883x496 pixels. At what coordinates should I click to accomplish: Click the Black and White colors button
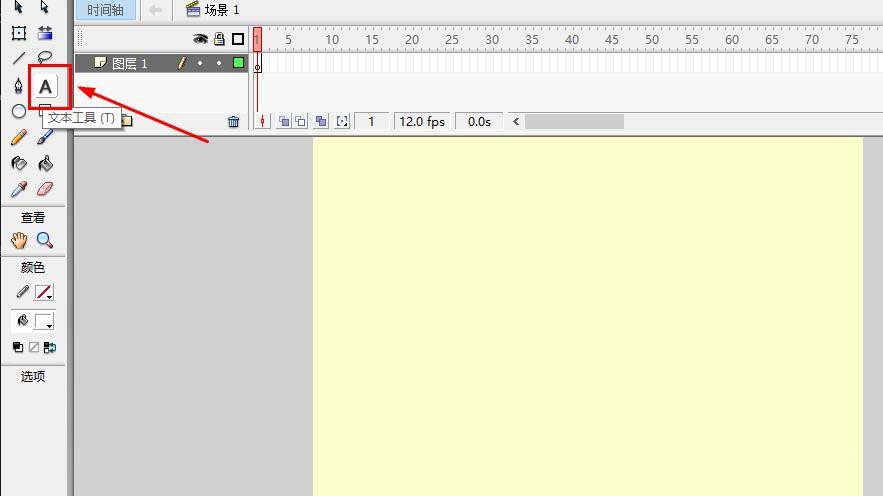point(18,347)
